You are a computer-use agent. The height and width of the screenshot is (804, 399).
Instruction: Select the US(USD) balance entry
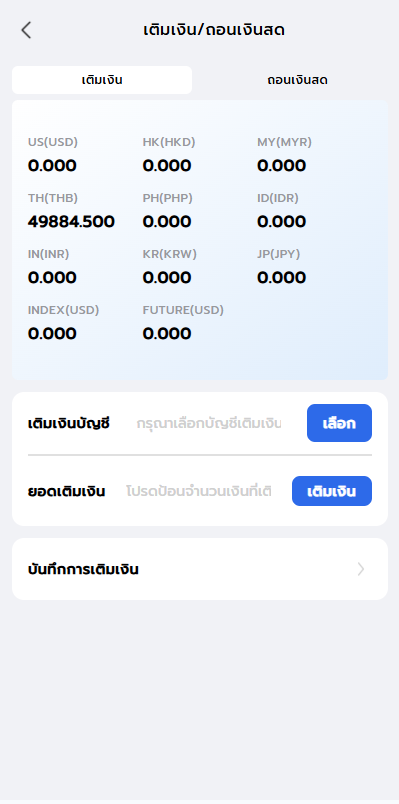pos(53,155)
